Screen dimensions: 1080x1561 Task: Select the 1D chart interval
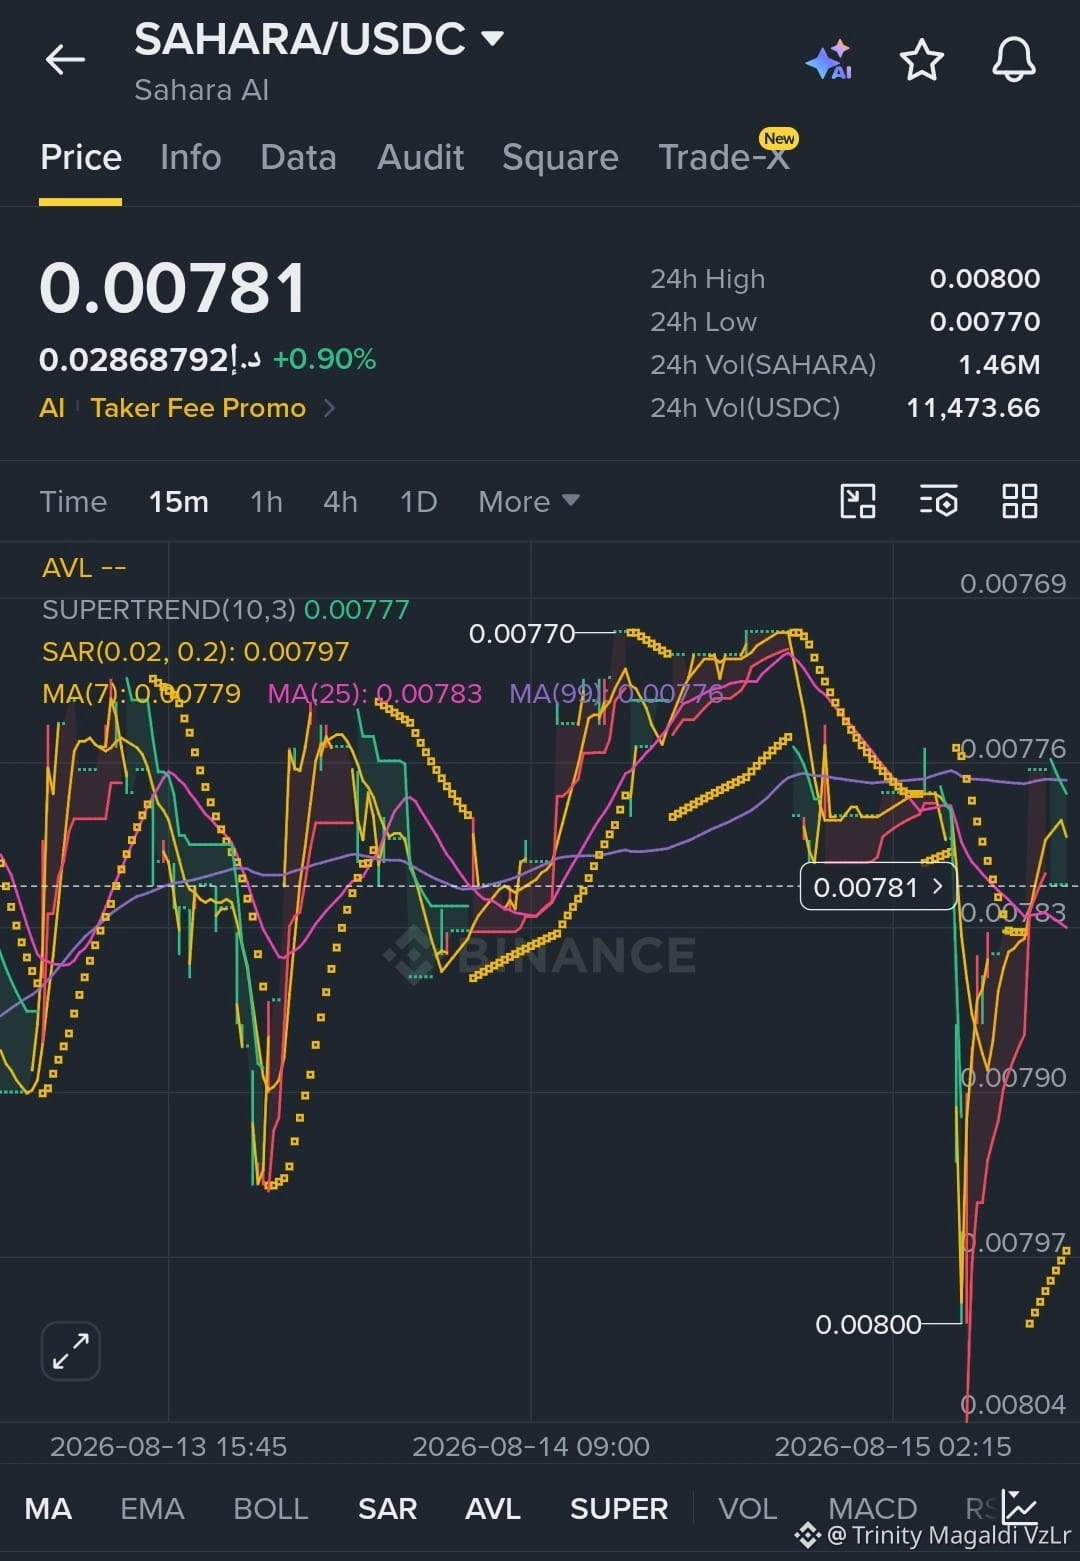point(418,501)
